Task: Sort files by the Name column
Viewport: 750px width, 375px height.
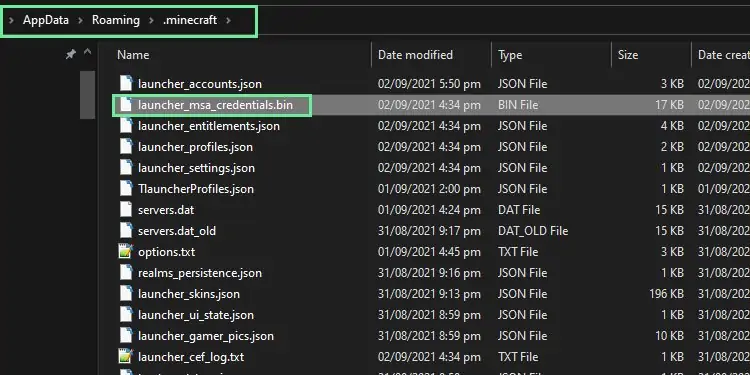Action: (133, 55)
